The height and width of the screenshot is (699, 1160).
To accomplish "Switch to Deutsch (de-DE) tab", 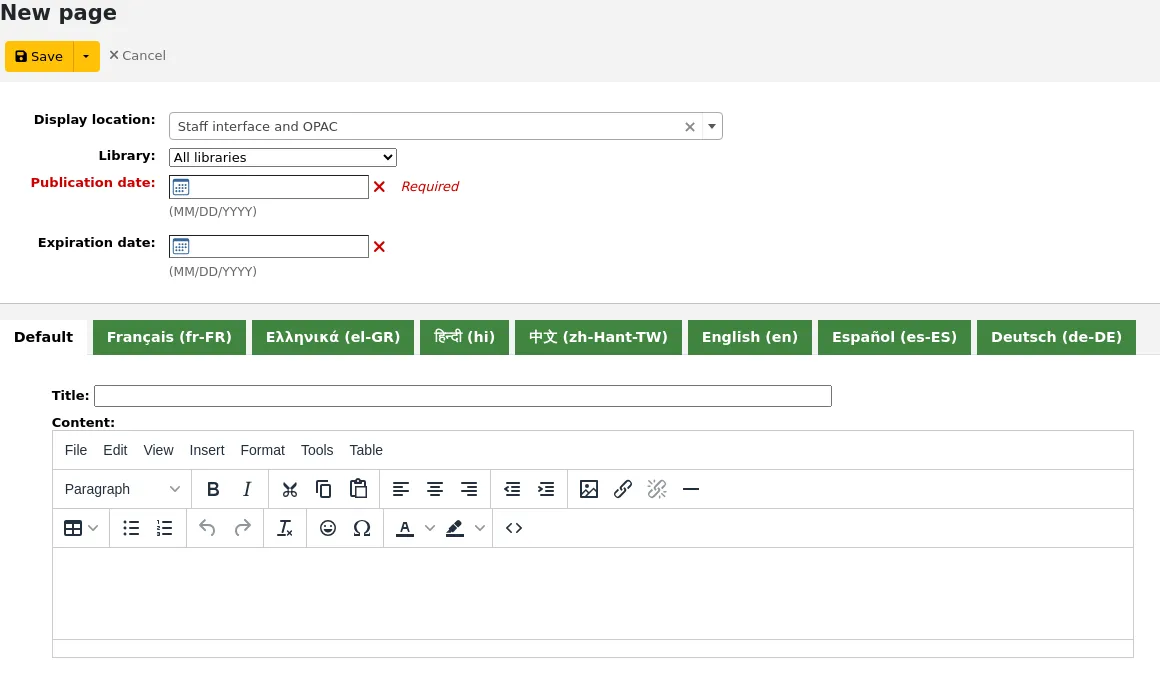I will [1056, 337].
